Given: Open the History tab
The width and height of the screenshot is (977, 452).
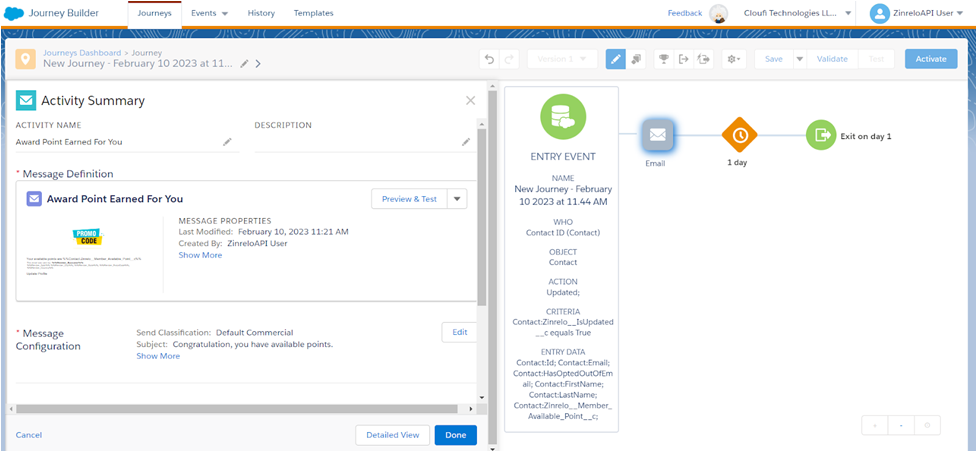Looking at the screenshot, I should point(261,13).
